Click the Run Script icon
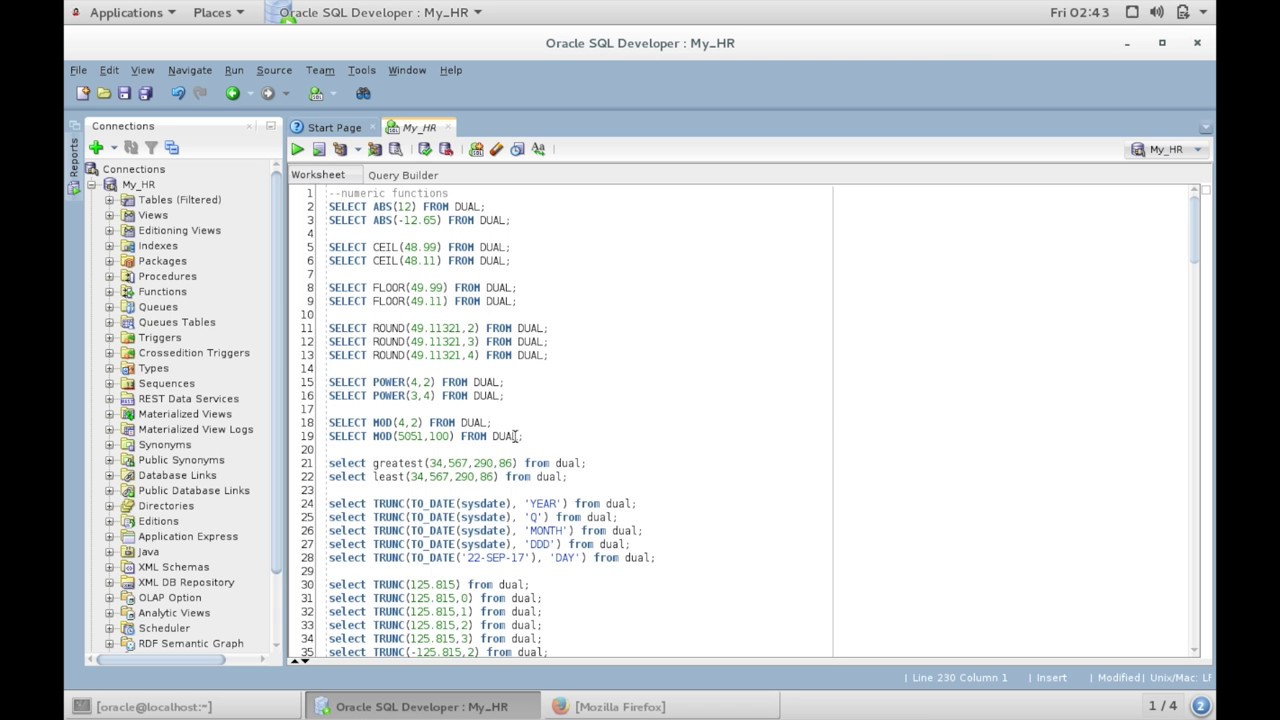The image size is (1280, 720). 318,149
